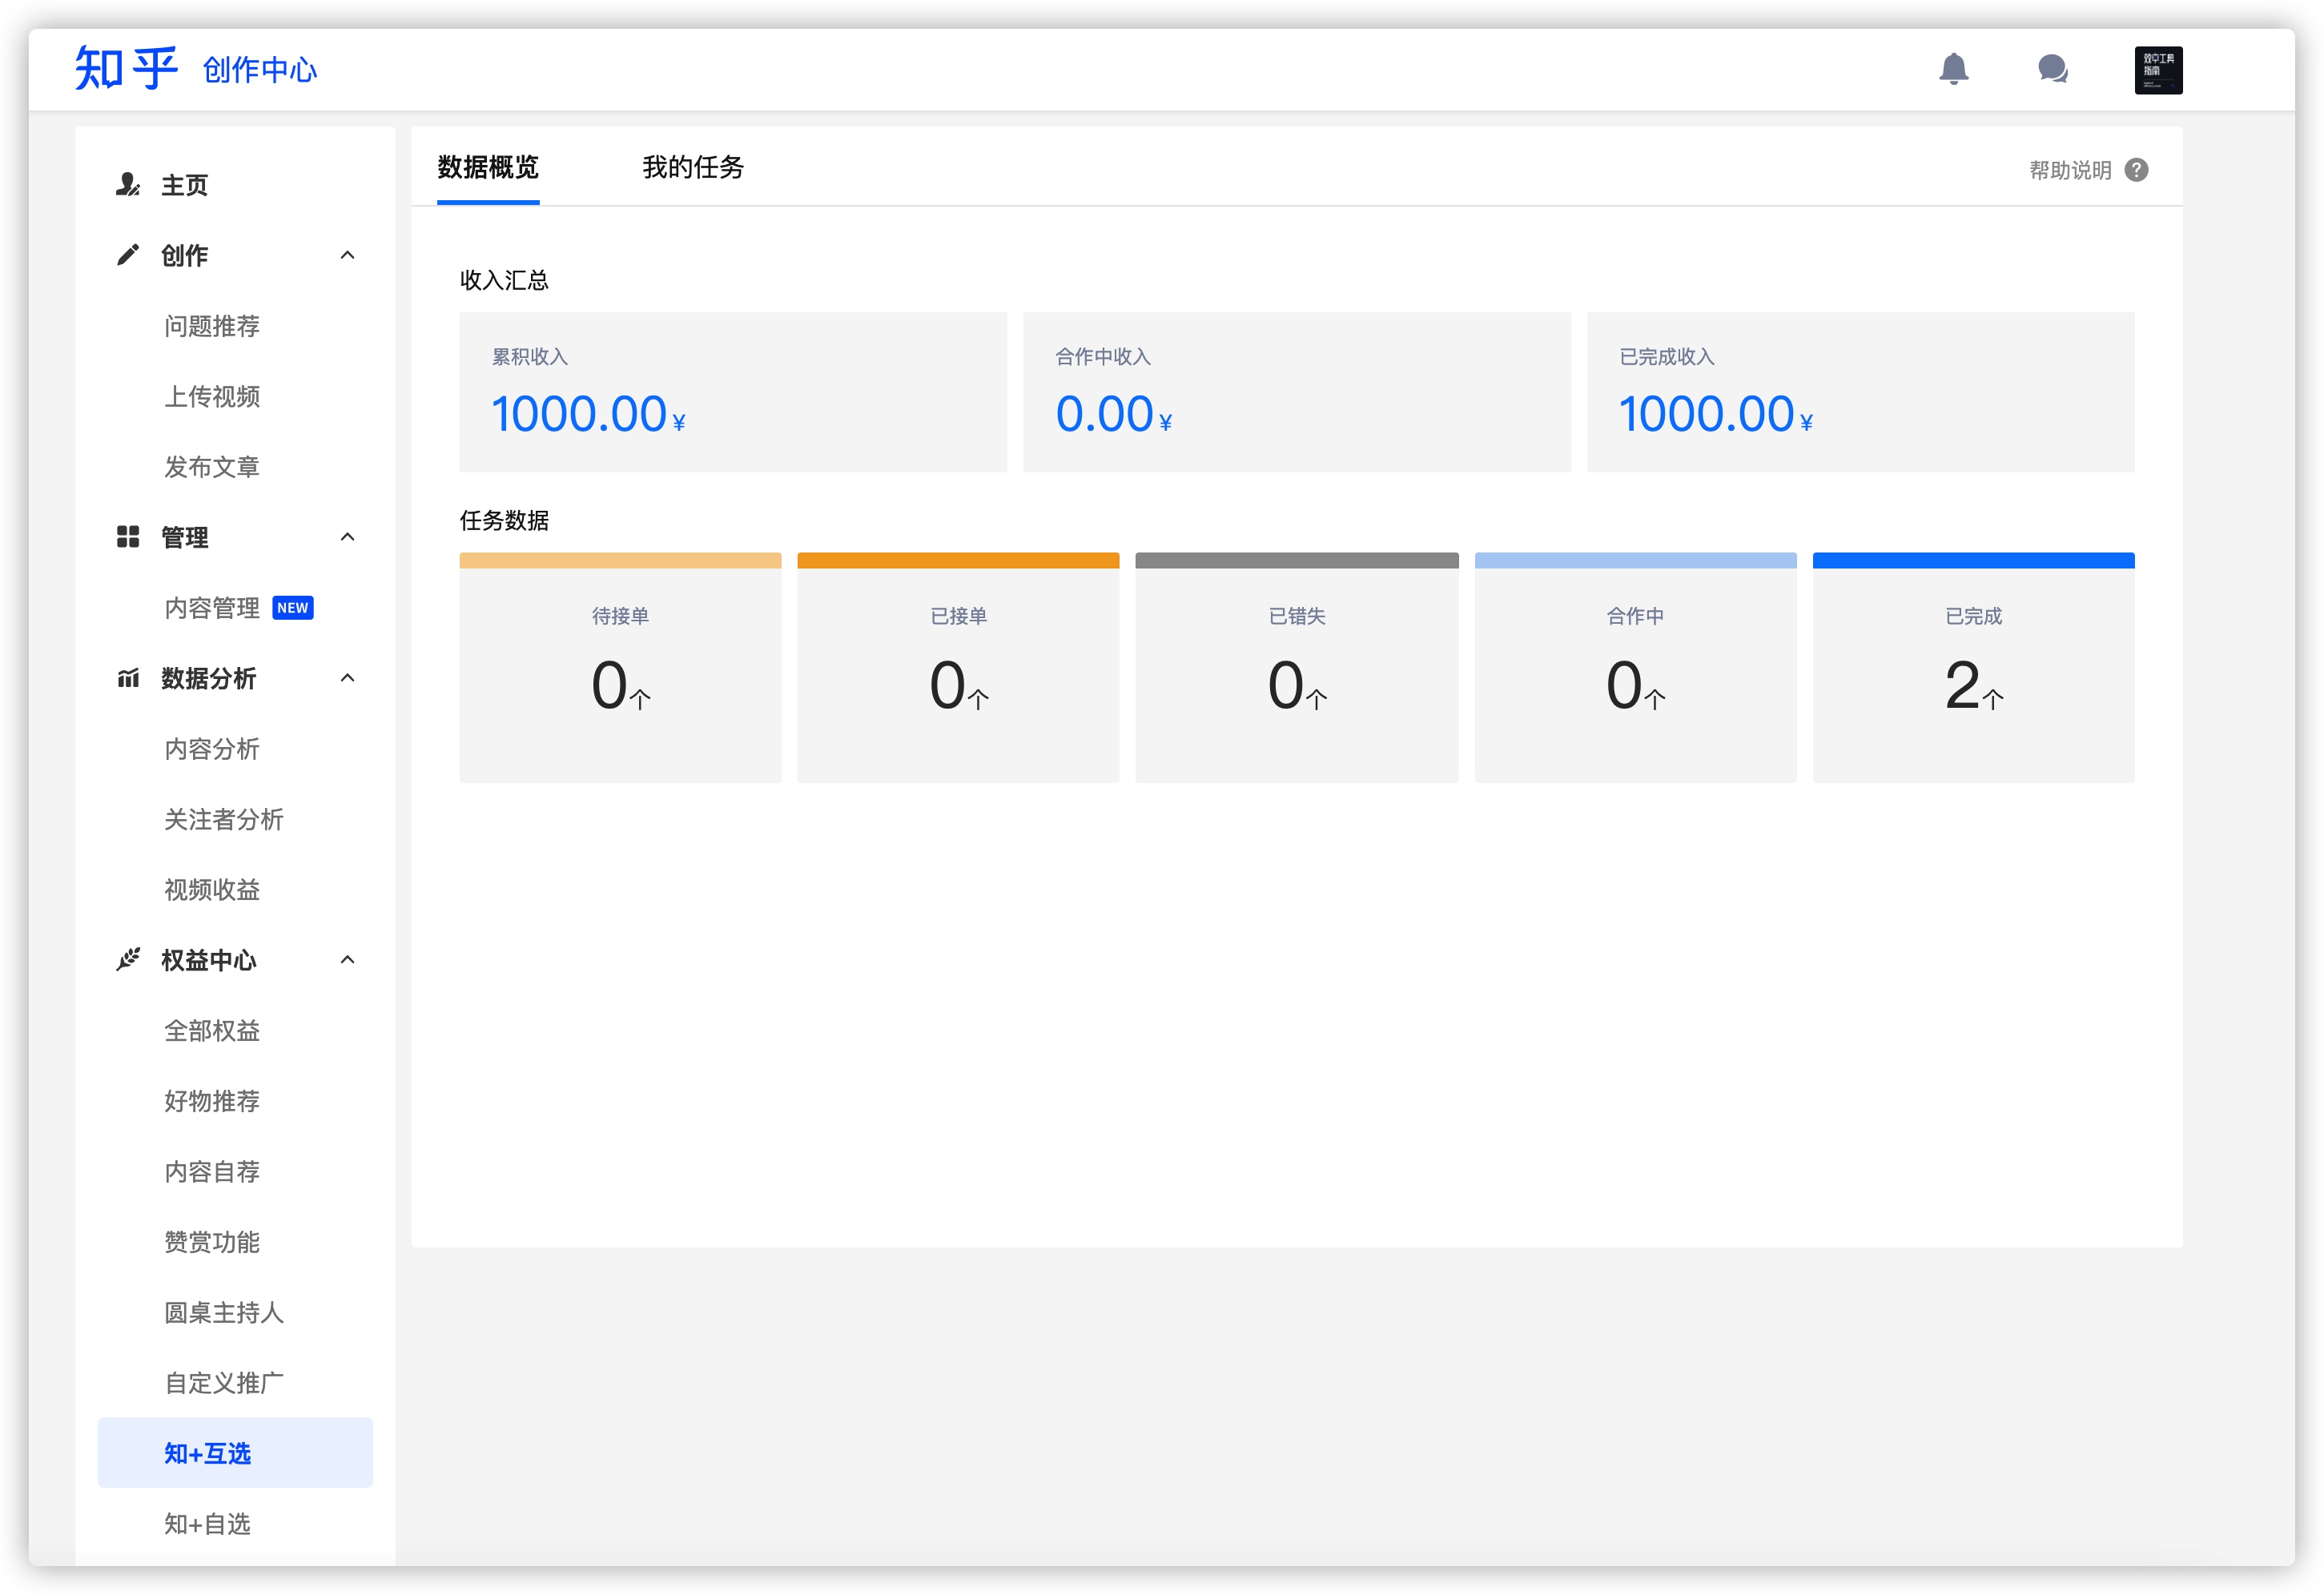Select the 数据概览 tab
This screenshot has width=2324, height=1595.
point(488,167)
